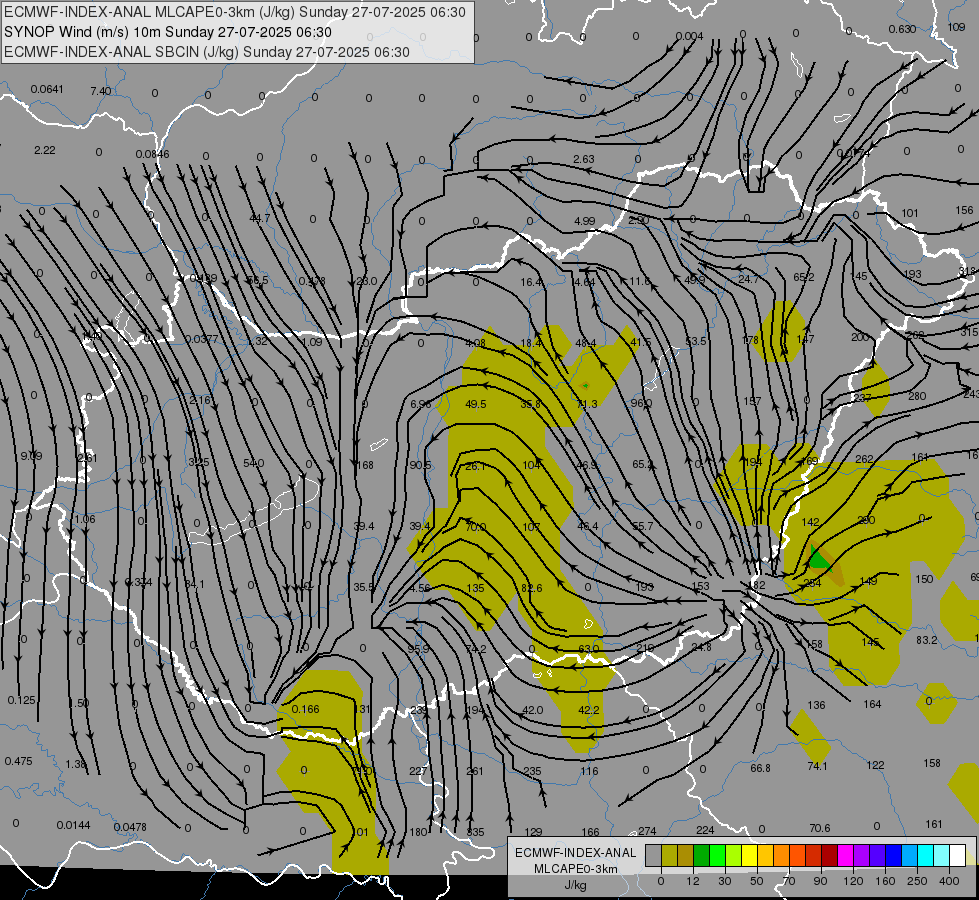Viewport: 979px width, 900px height.
Task: Click the J/kg unit label in legend
Action: (576, 885)
